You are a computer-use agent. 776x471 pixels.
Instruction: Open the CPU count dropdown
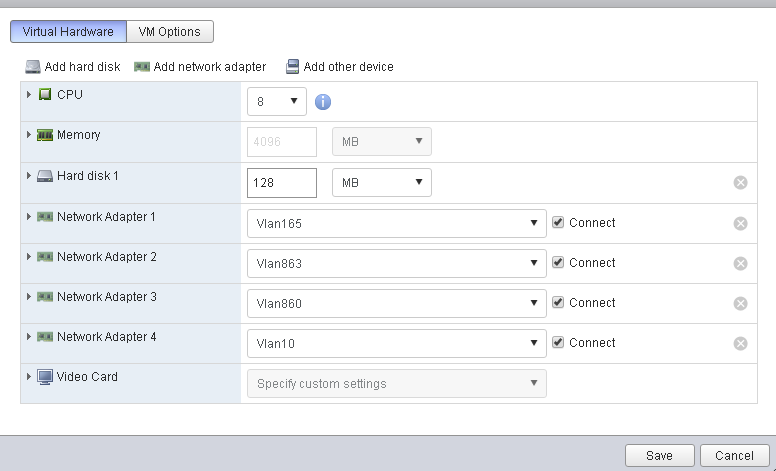[x=277, y=101]
